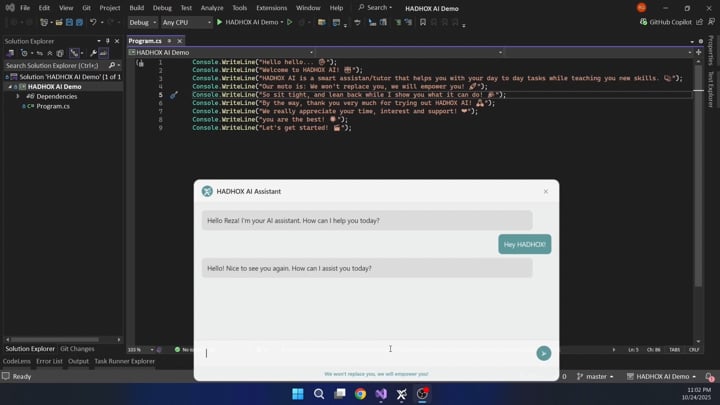The height and width of the screenshot is (405, 720).
Task: Pin the Program.cs tab
Action: [169, 41]
